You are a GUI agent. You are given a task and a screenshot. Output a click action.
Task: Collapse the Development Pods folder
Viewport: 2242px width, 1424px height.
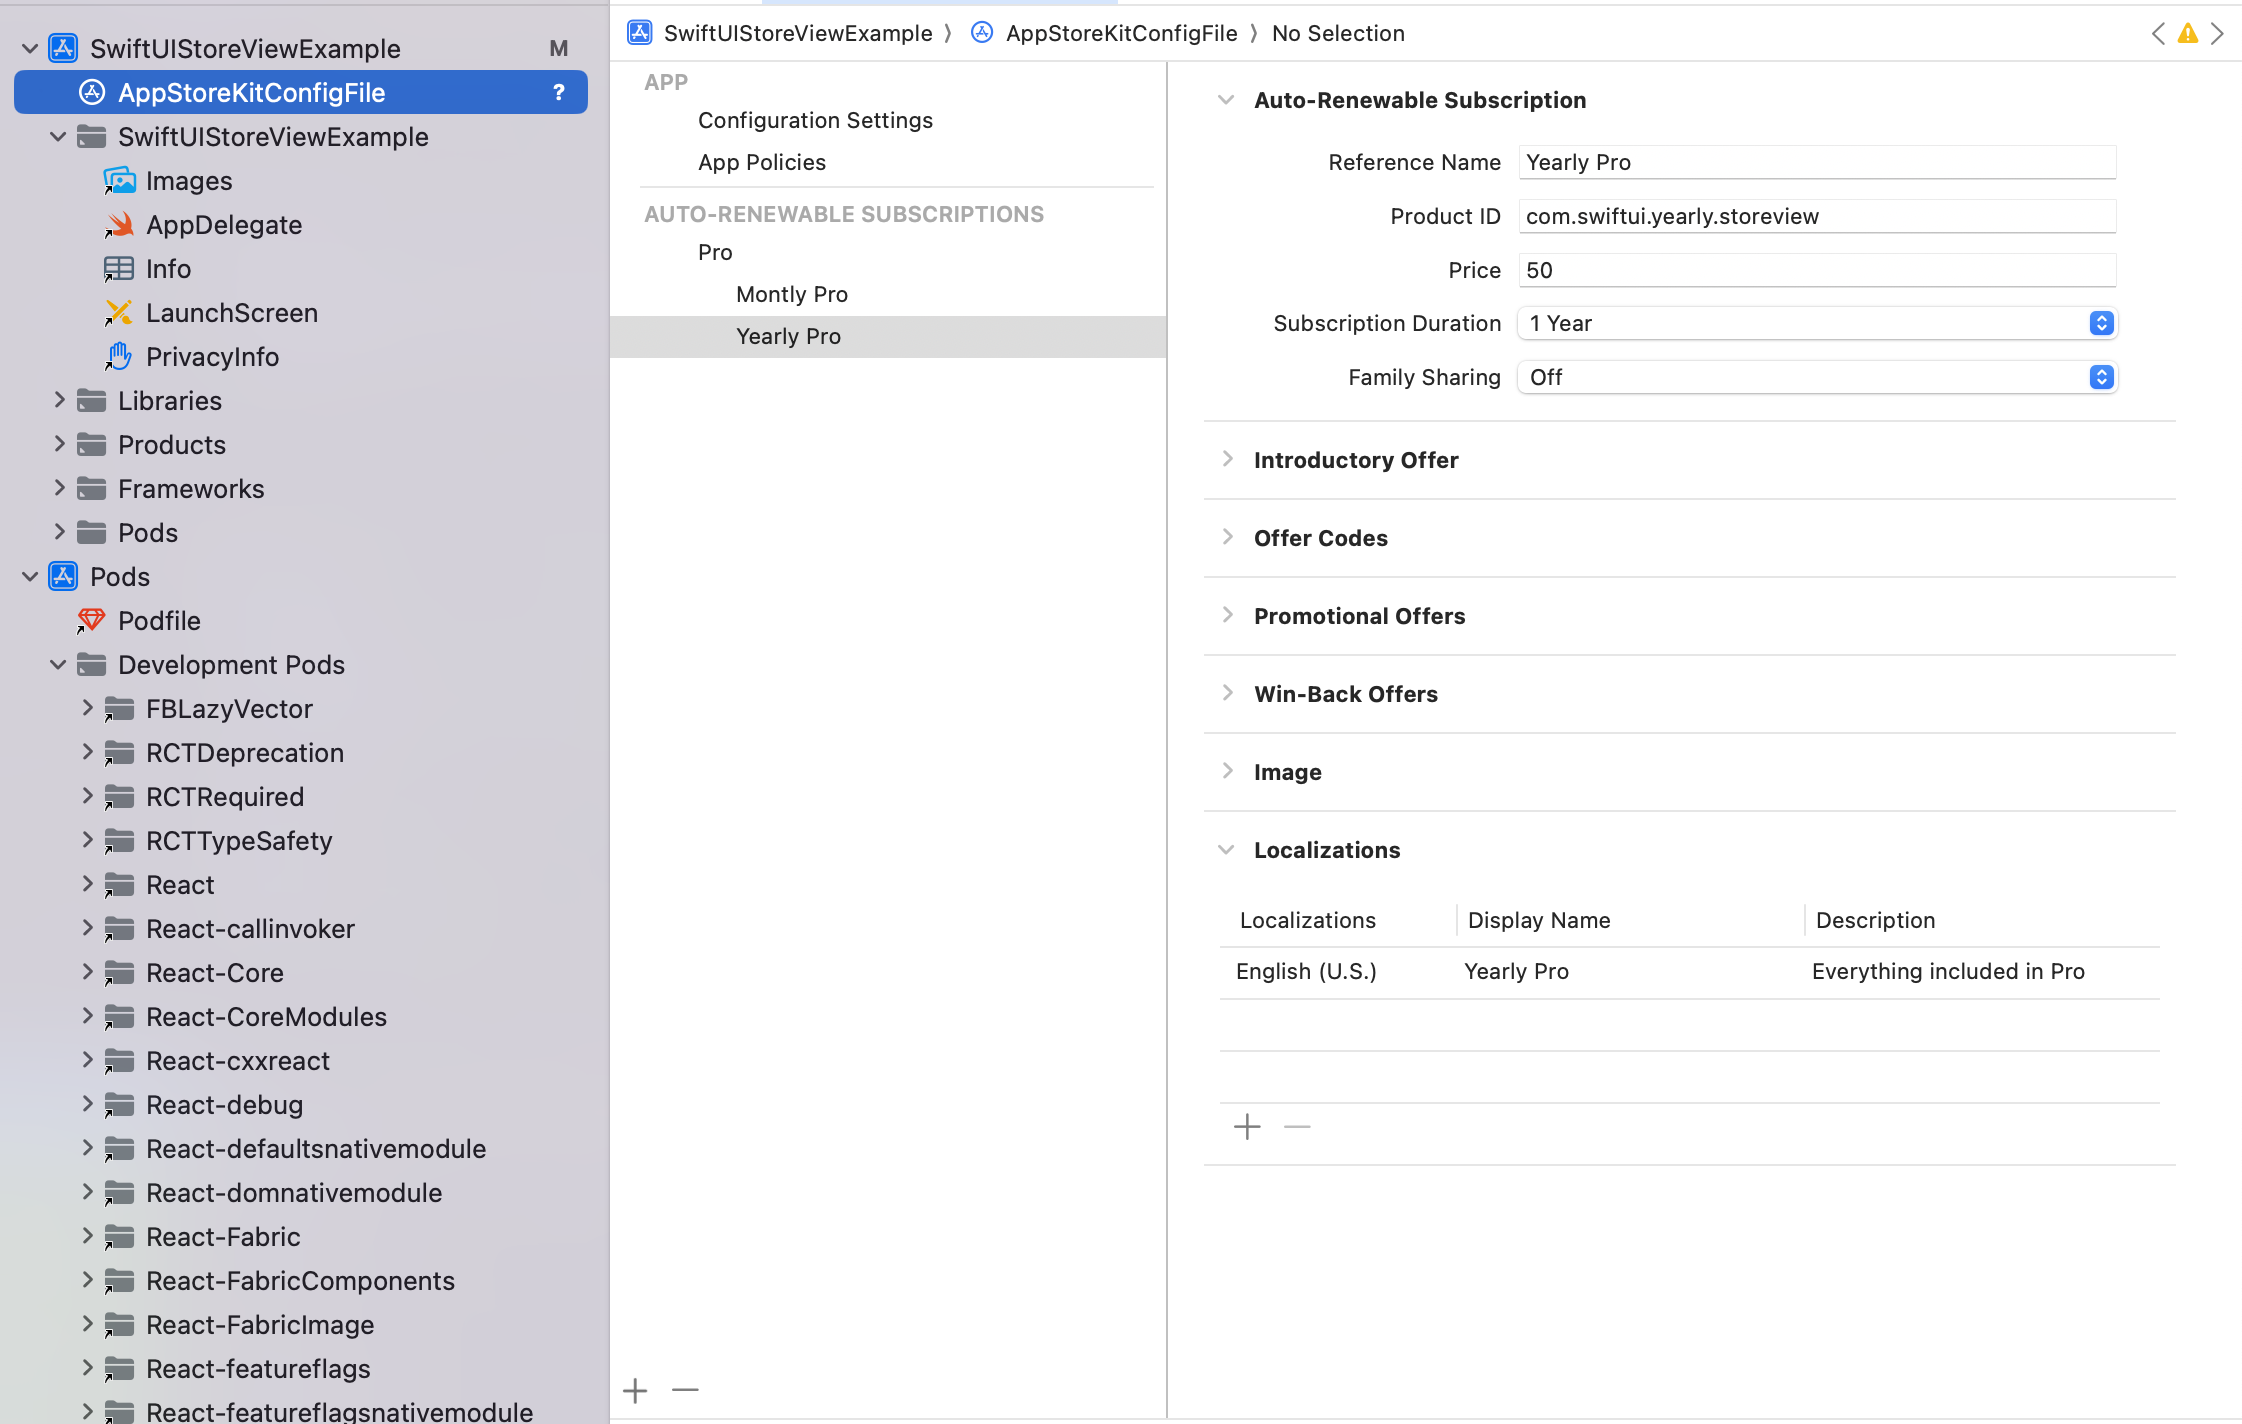click(58, 665)
